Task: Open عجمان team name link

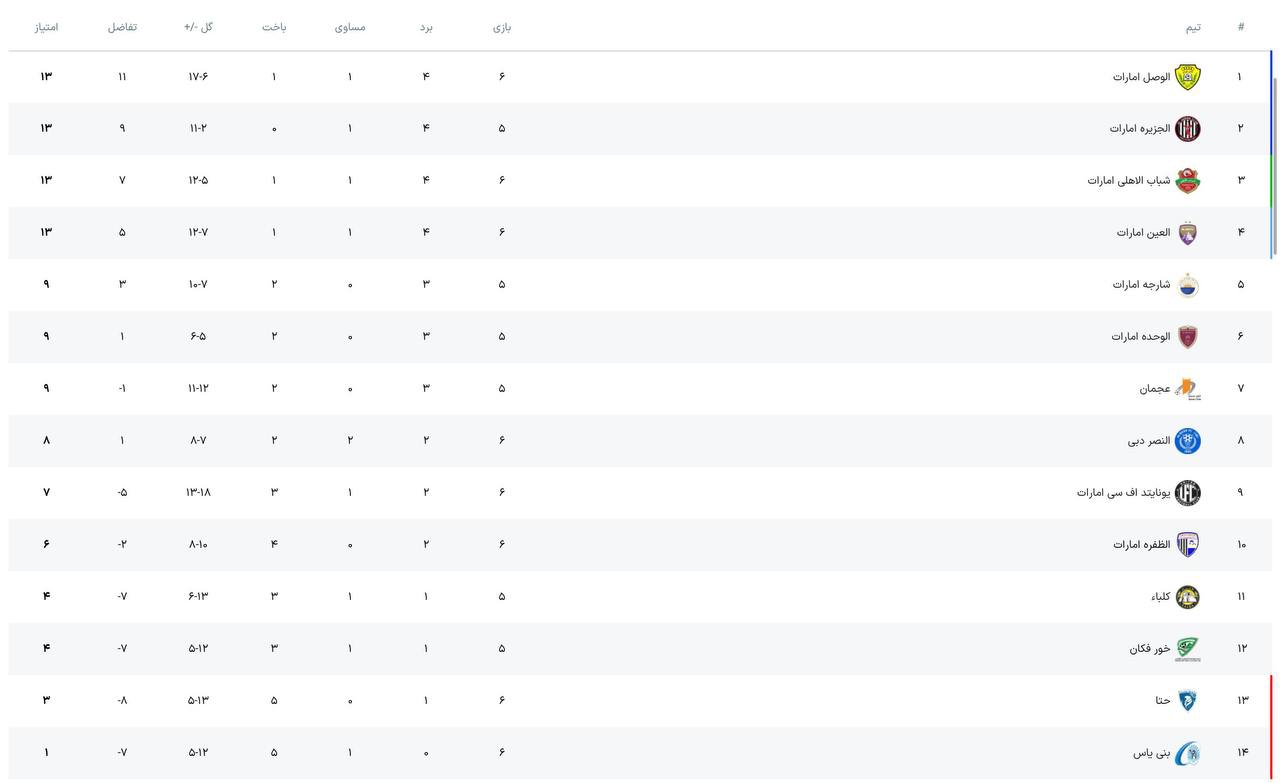Action: (1155, 389)
